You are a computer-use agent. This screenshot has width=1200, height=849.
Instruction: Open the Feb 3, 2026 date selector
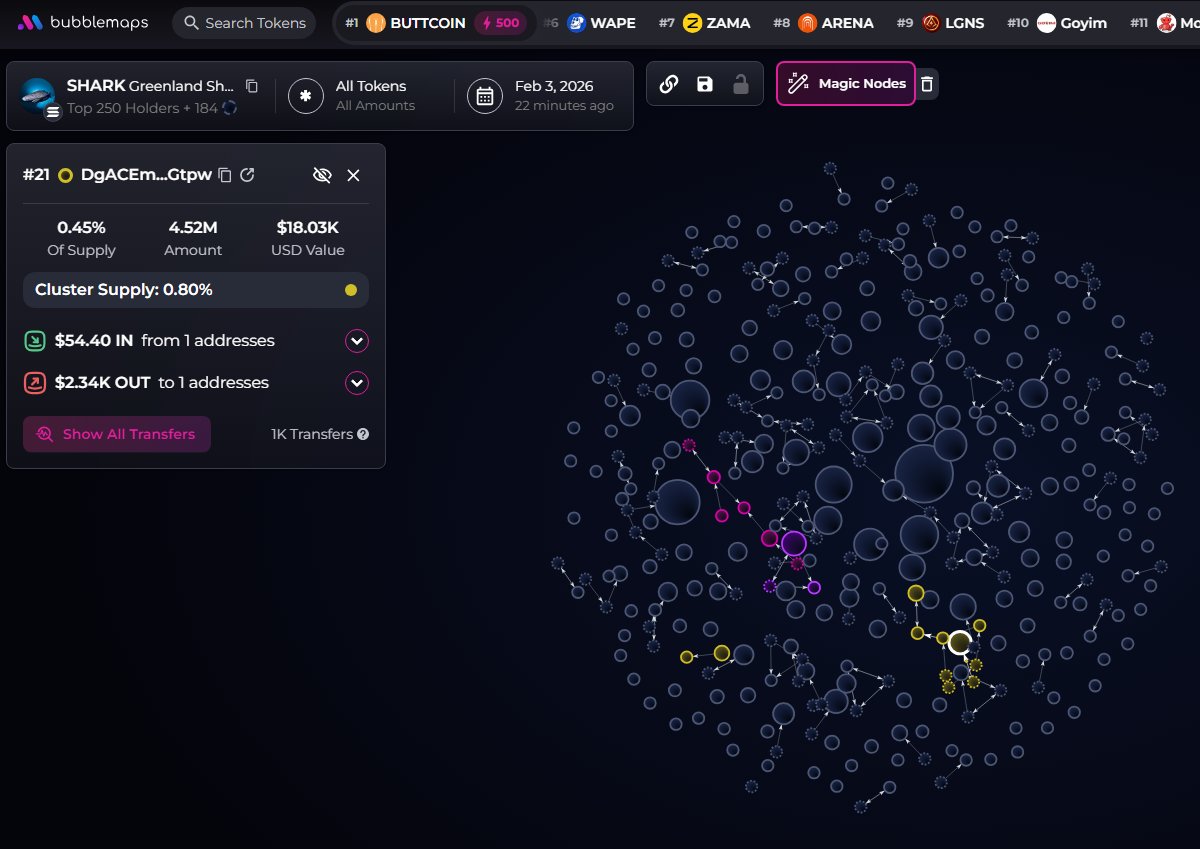(541, 96)
